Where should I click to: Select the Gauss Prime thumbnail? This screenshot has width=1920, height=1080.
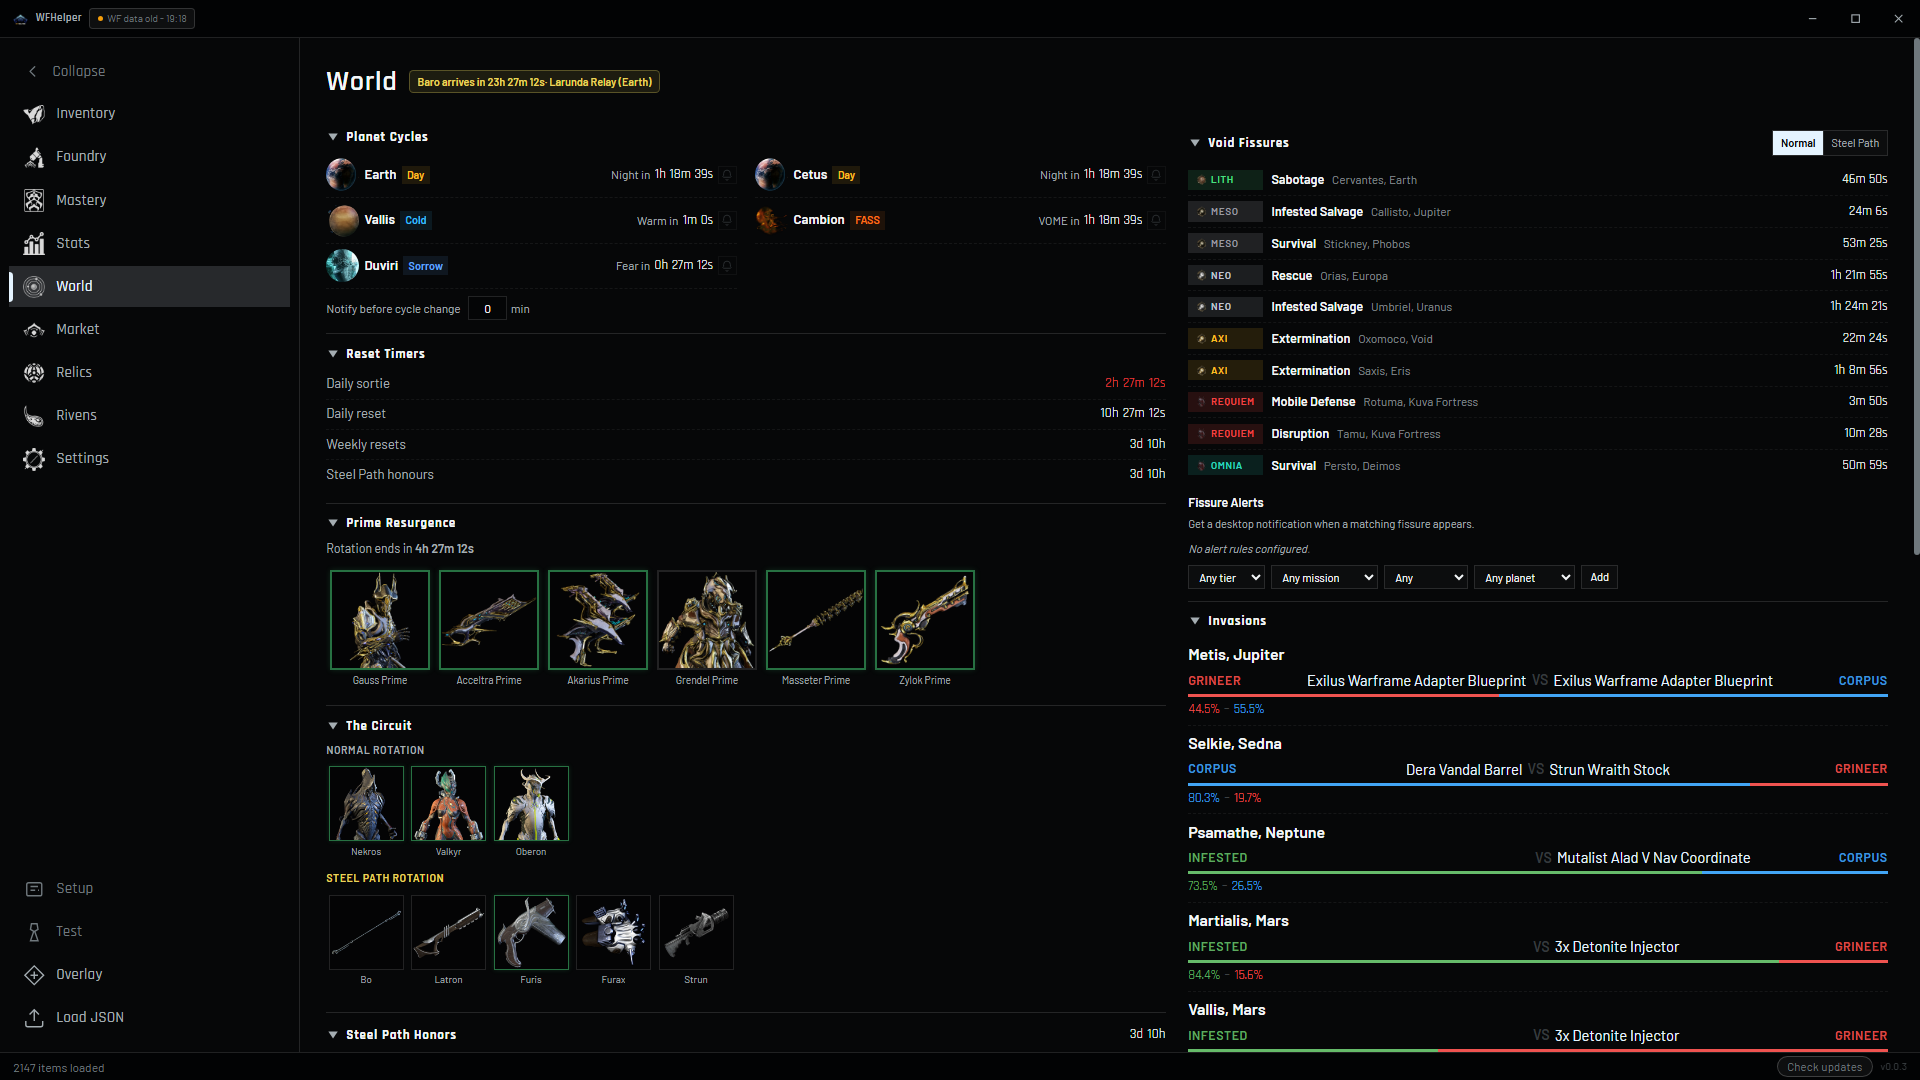tap(380, 620)
